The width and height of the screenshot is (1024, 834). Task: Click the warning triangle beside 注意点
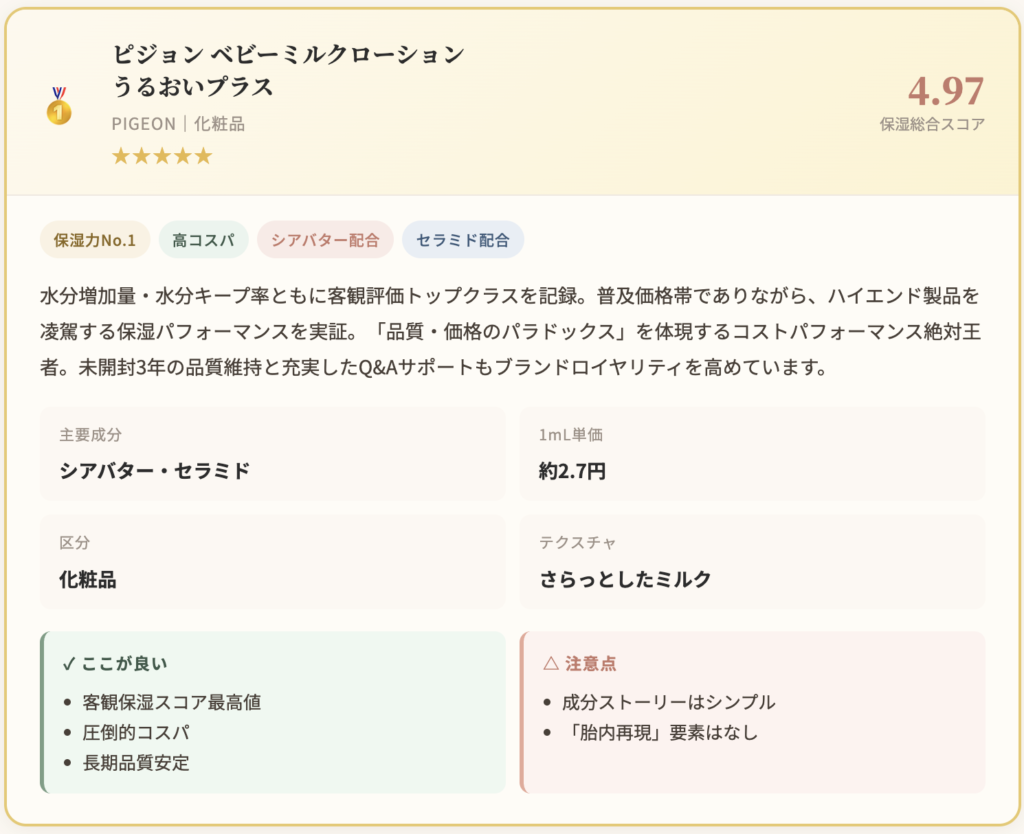point(550,663)
